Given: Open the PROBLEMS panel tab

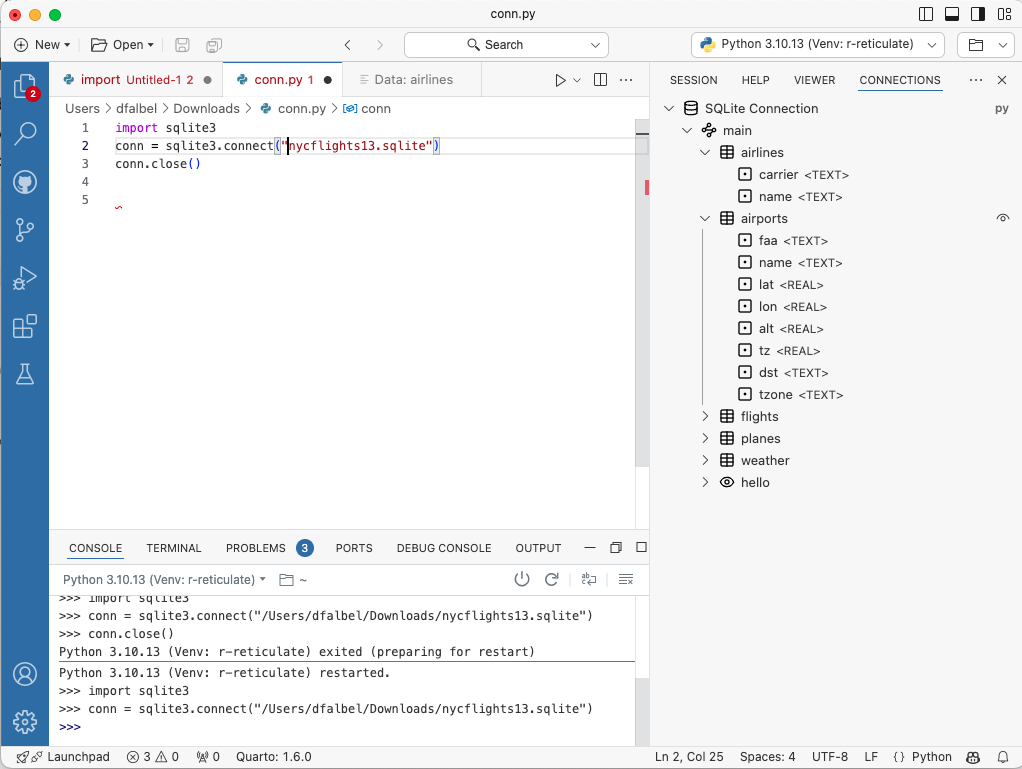Looking at the screenshot, I should (269, 548).
